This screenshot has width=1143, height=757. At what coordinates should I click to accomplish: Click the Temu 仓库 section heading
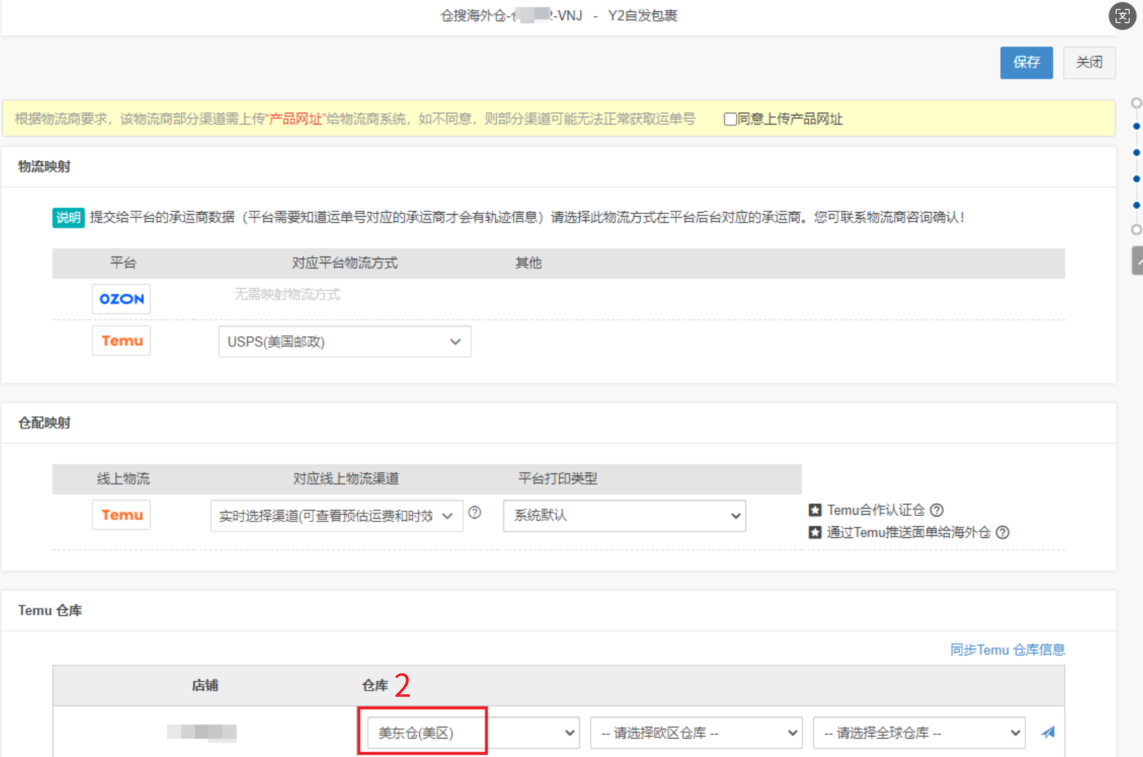click(50, 610)
